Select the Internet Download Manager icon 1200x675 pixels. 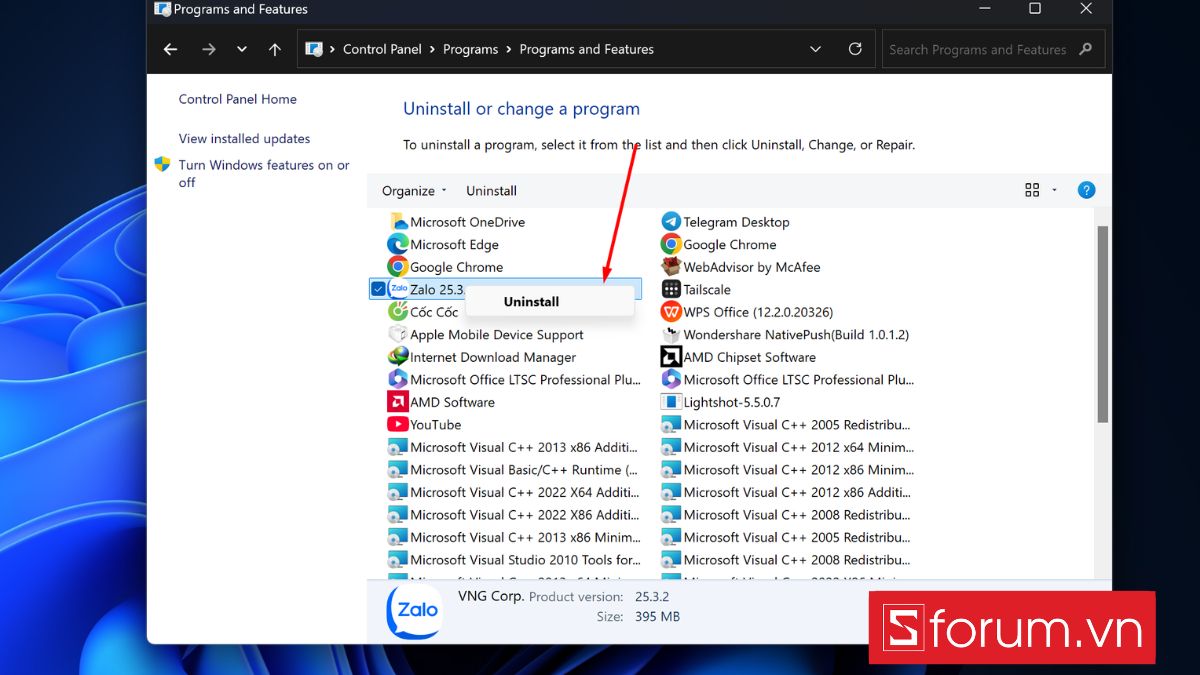tap(398, 357)
